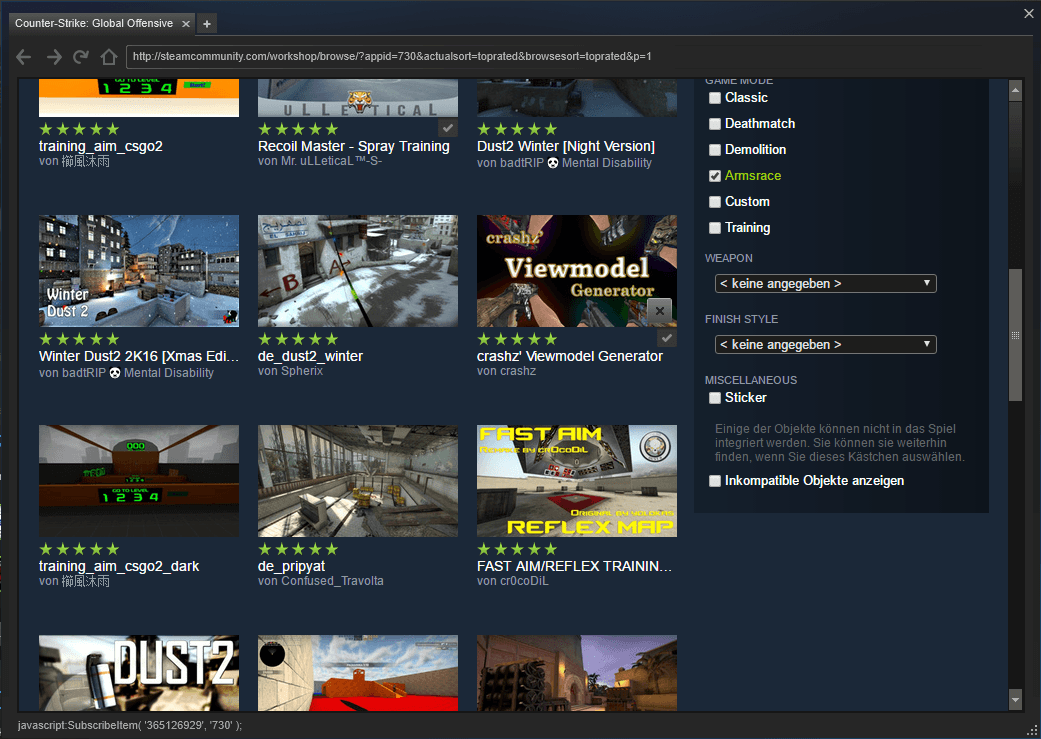The width and height of the screenshot is (1041, 739).
Task: Click the scrollbar up arrow
Action: point(1015,91)
